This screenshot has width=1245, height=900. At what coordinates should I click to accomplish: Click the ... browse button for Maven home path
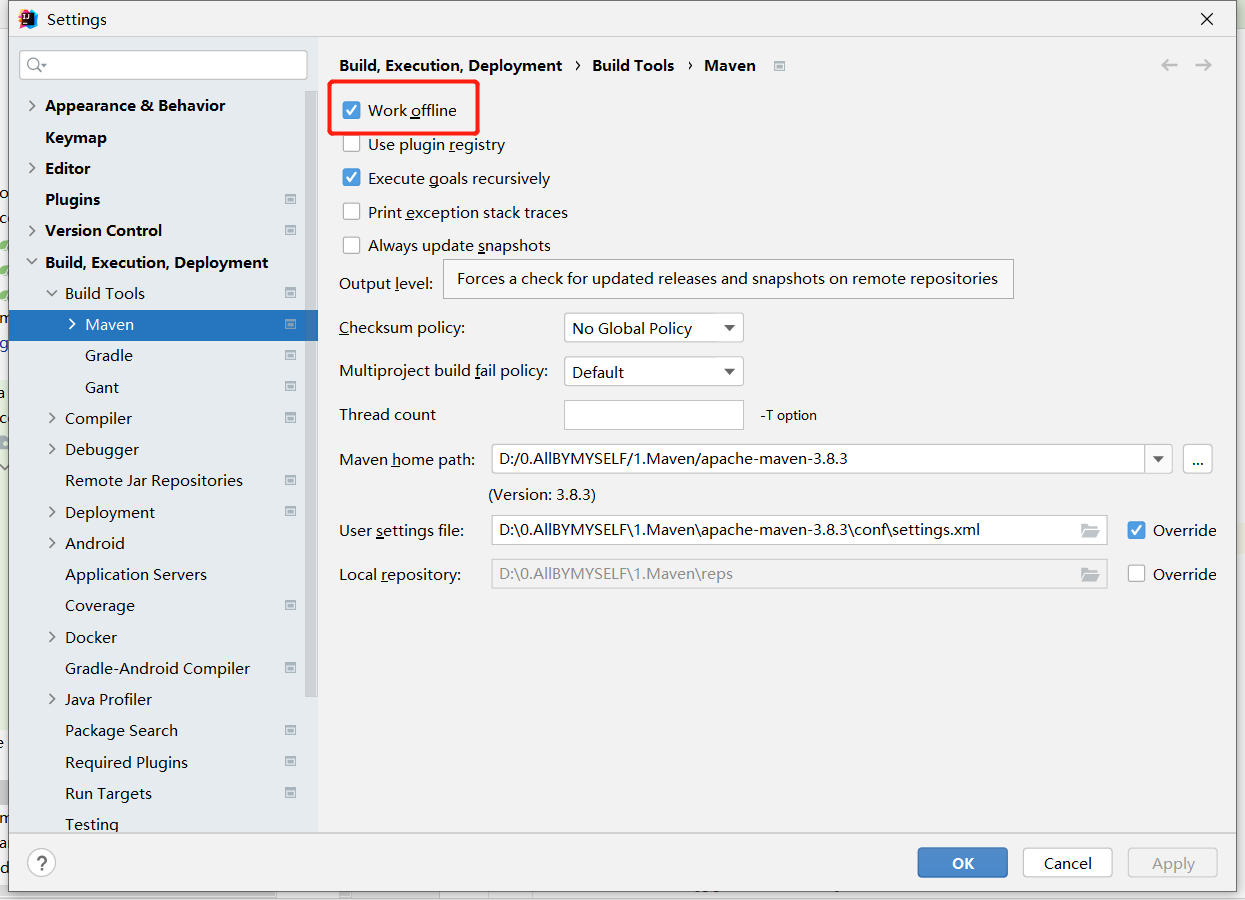point(1197,459)
